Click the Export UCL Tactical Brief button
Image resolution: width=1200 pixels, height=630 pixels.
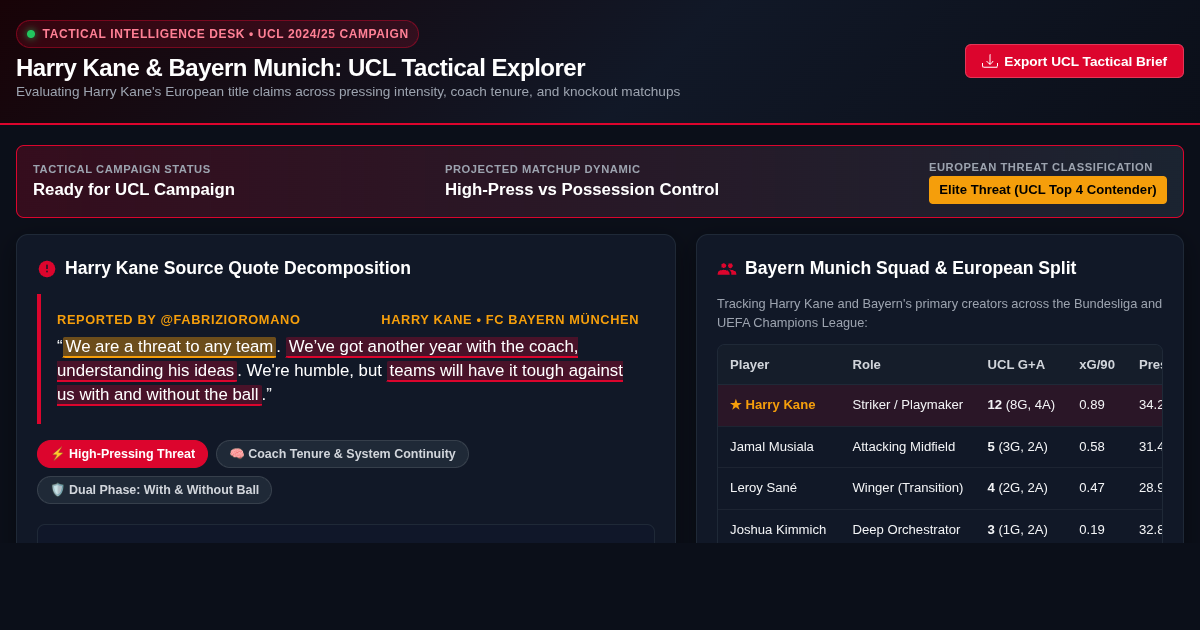tap(1074, 61)
